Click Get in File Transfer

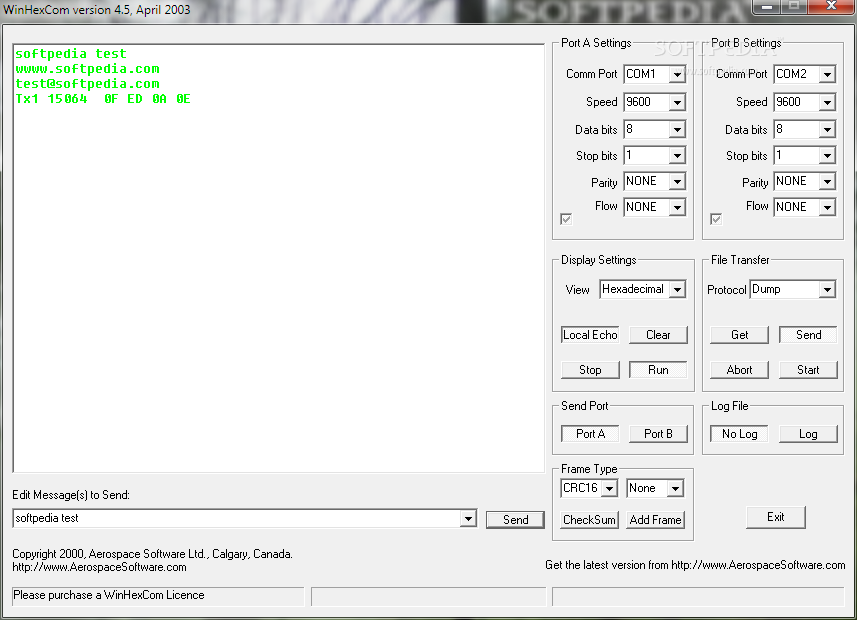point(739,335)
